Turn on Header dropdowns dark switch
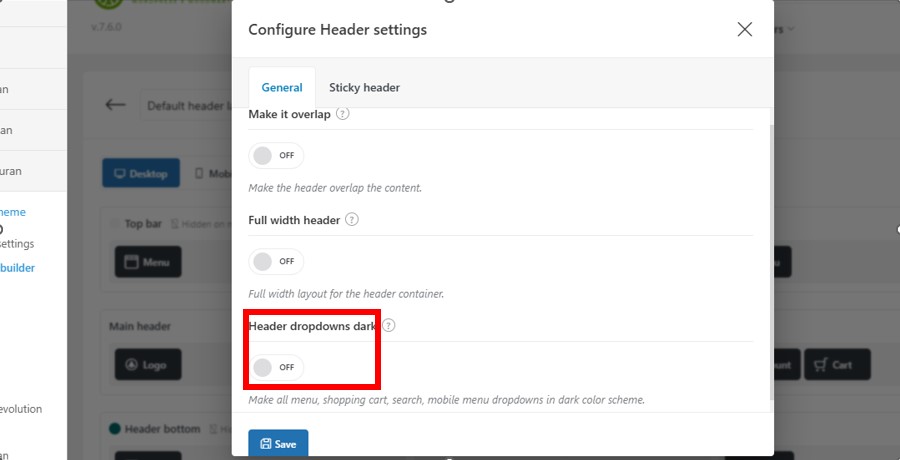This screenshot has height=460, width=900. pos(276,368)
